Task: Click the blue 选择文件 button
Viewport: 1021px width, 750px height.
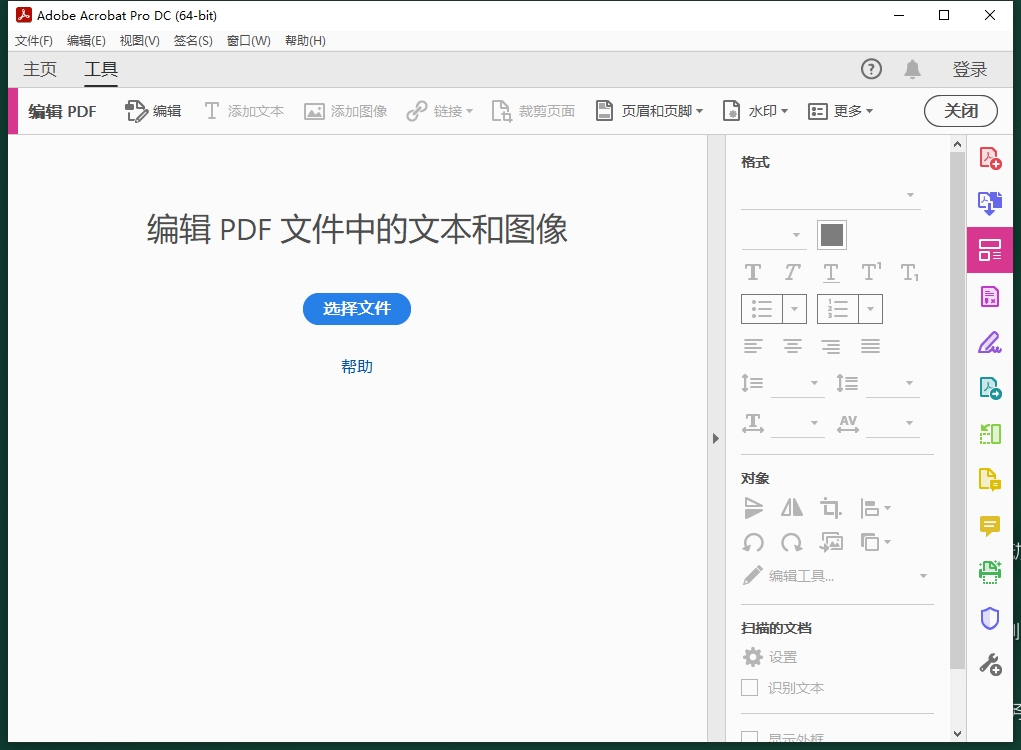Action: (357, 309)
